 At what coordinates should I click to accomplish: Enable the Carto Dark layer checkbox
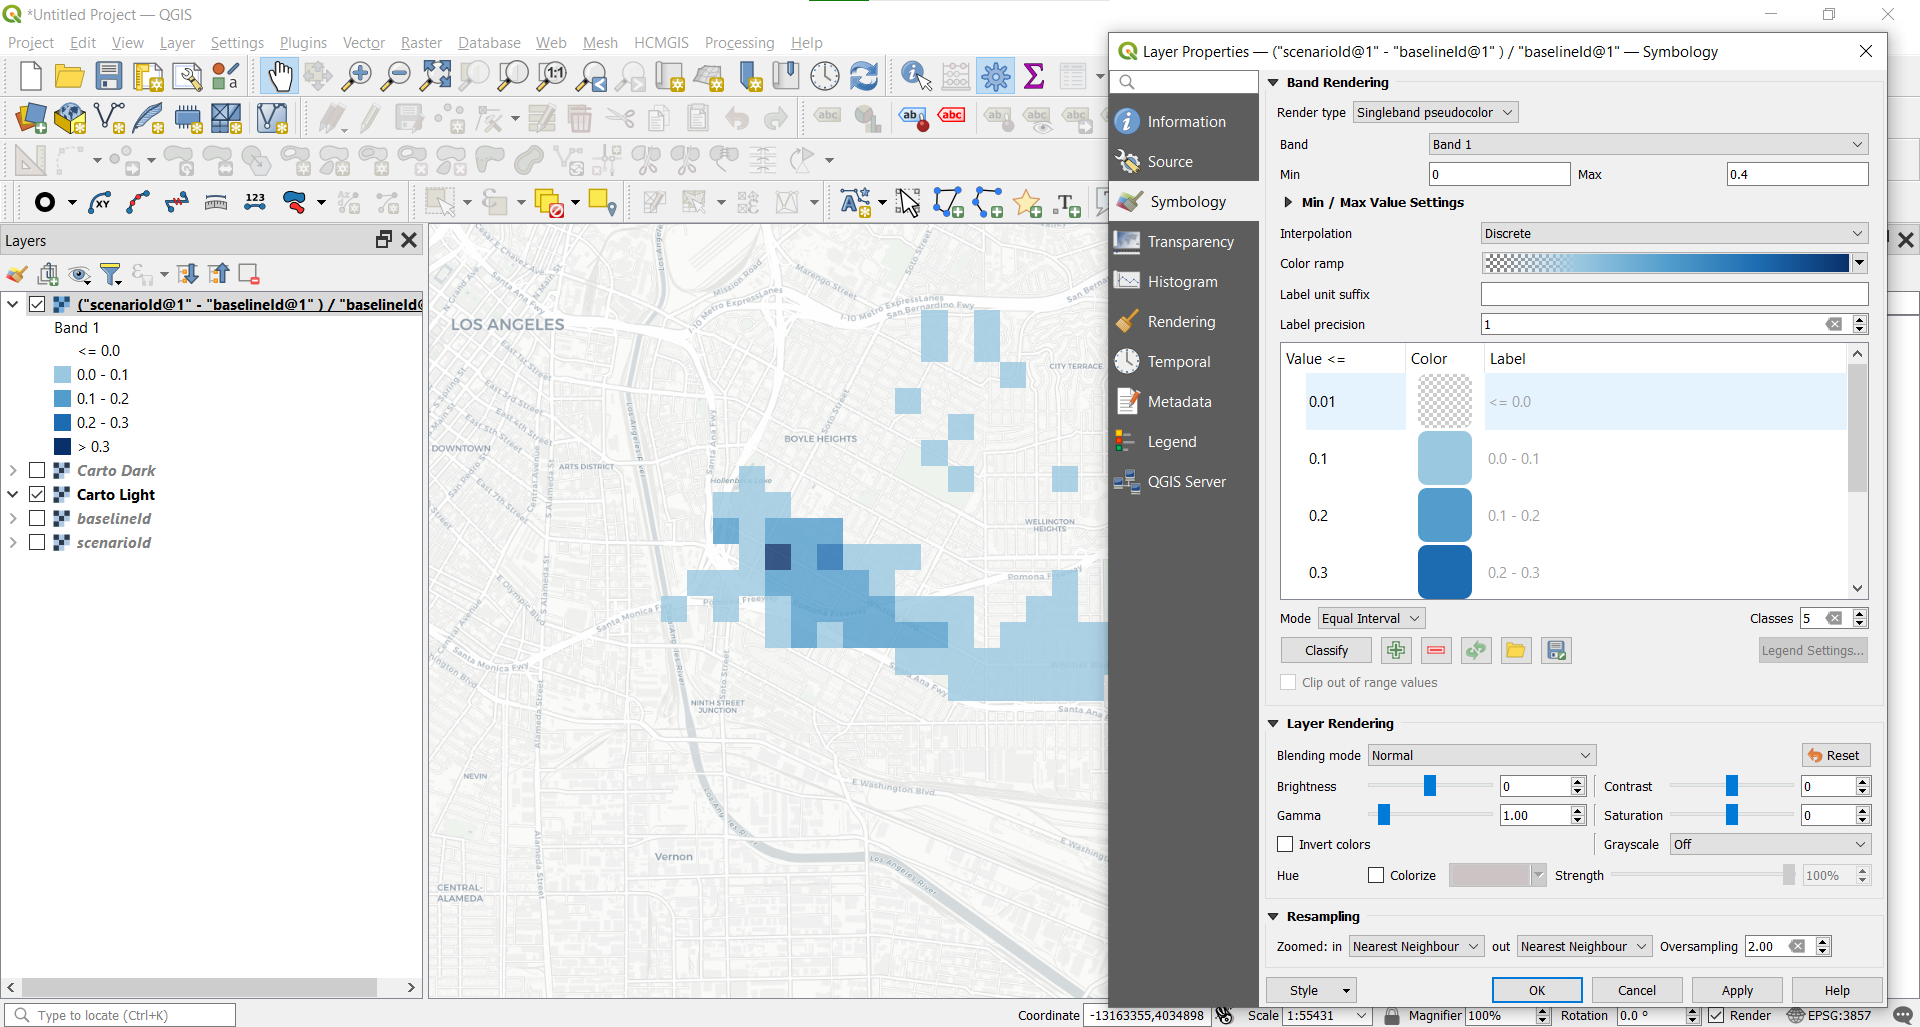click(x=37, y=470)
